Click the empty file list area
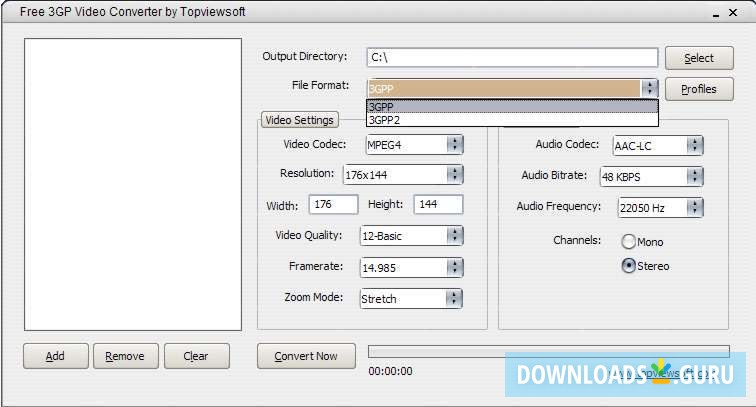This screenshot has height=407, width=756. 133,185
